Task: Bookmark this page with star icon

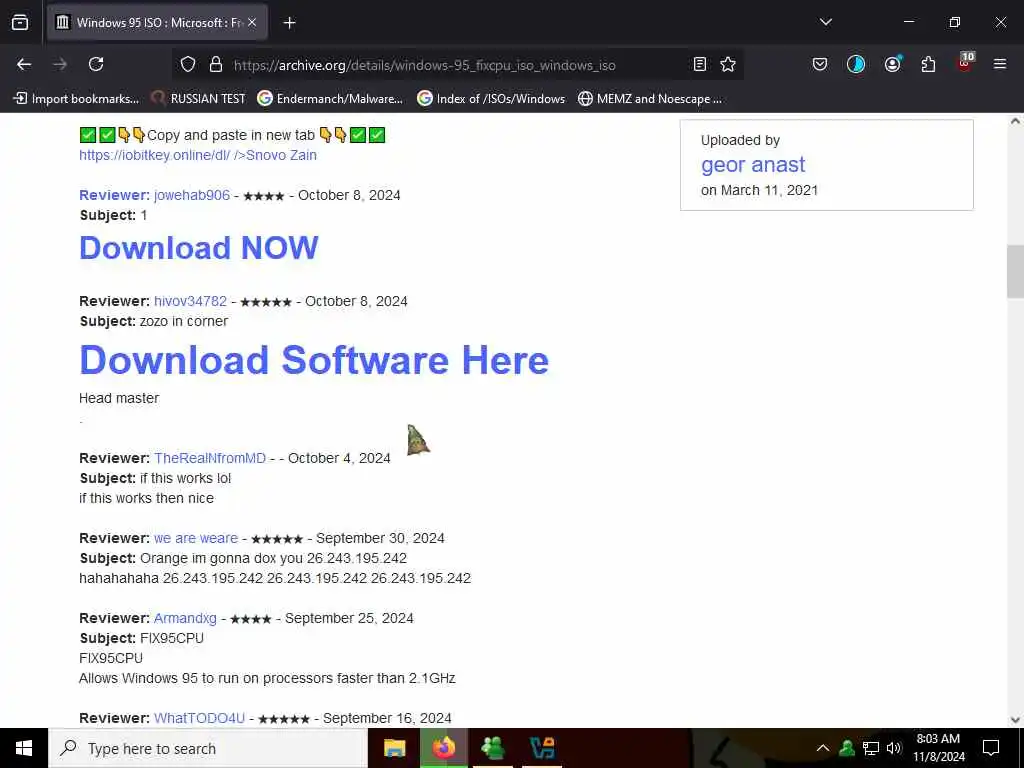Action: [x=728, y=64]
